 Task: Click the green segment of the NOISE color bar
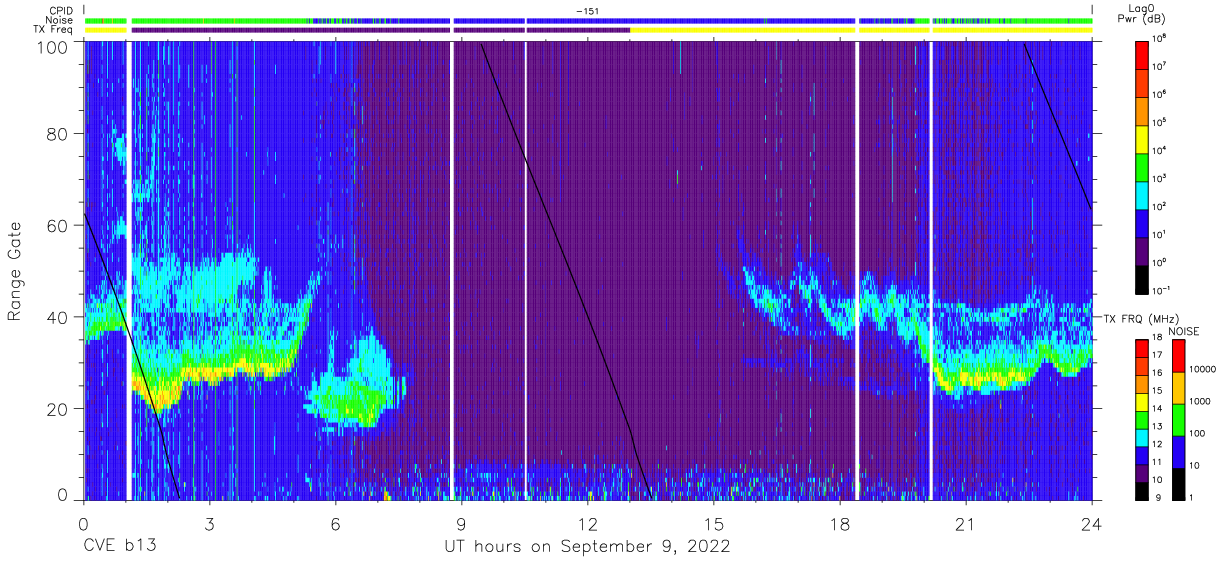[x=1179, y=419]
